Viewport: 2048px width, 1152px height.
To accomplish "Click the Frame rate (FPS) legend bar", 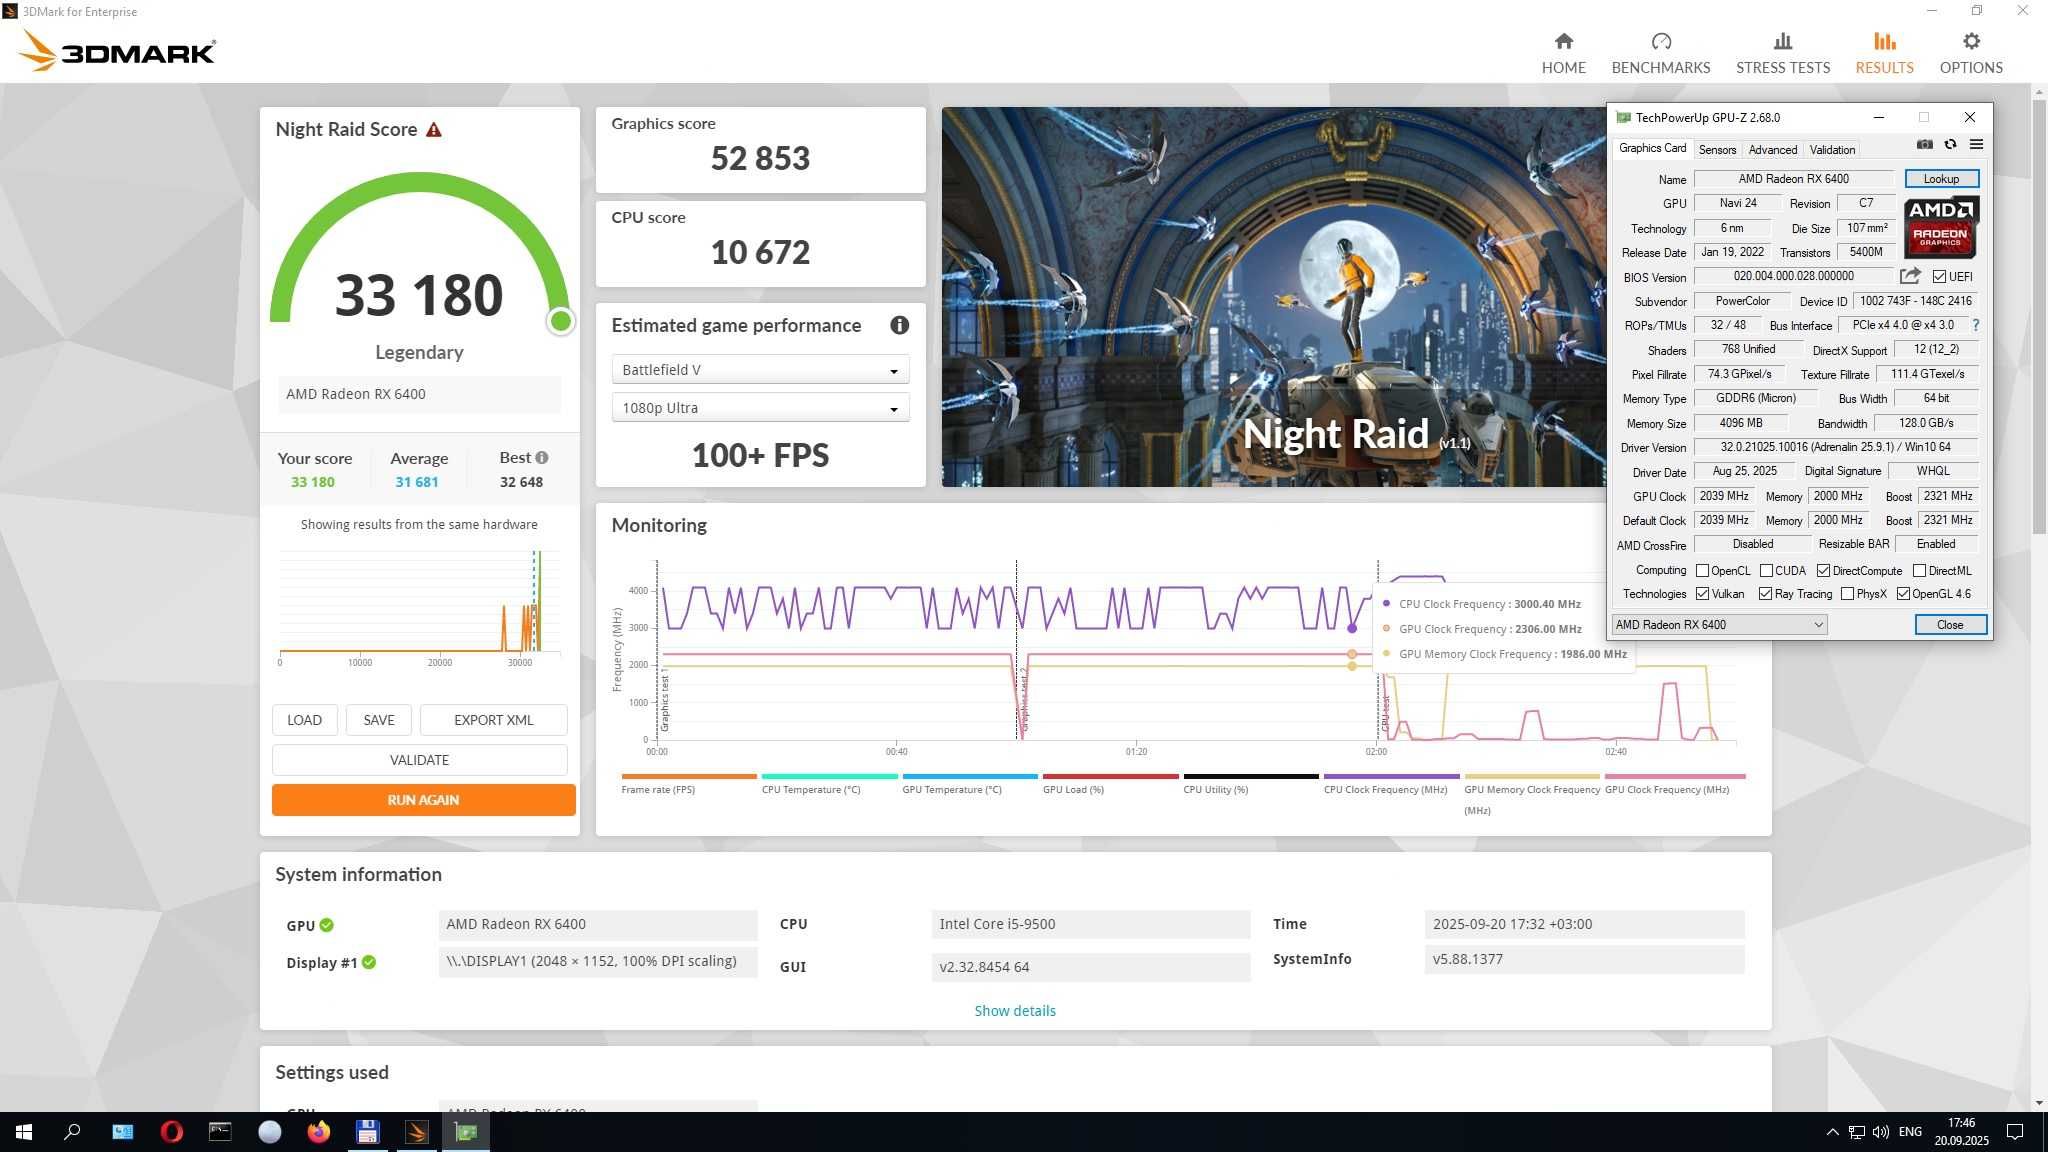I will (x=688, y=776).
